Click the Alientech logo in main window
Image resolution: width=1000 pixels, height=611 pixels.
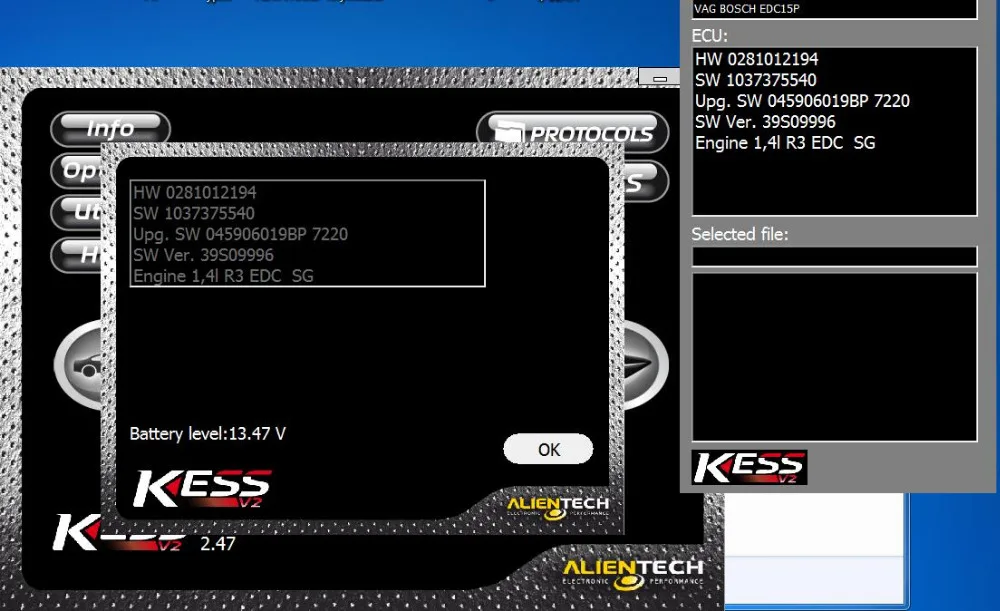tap(633, 573)
